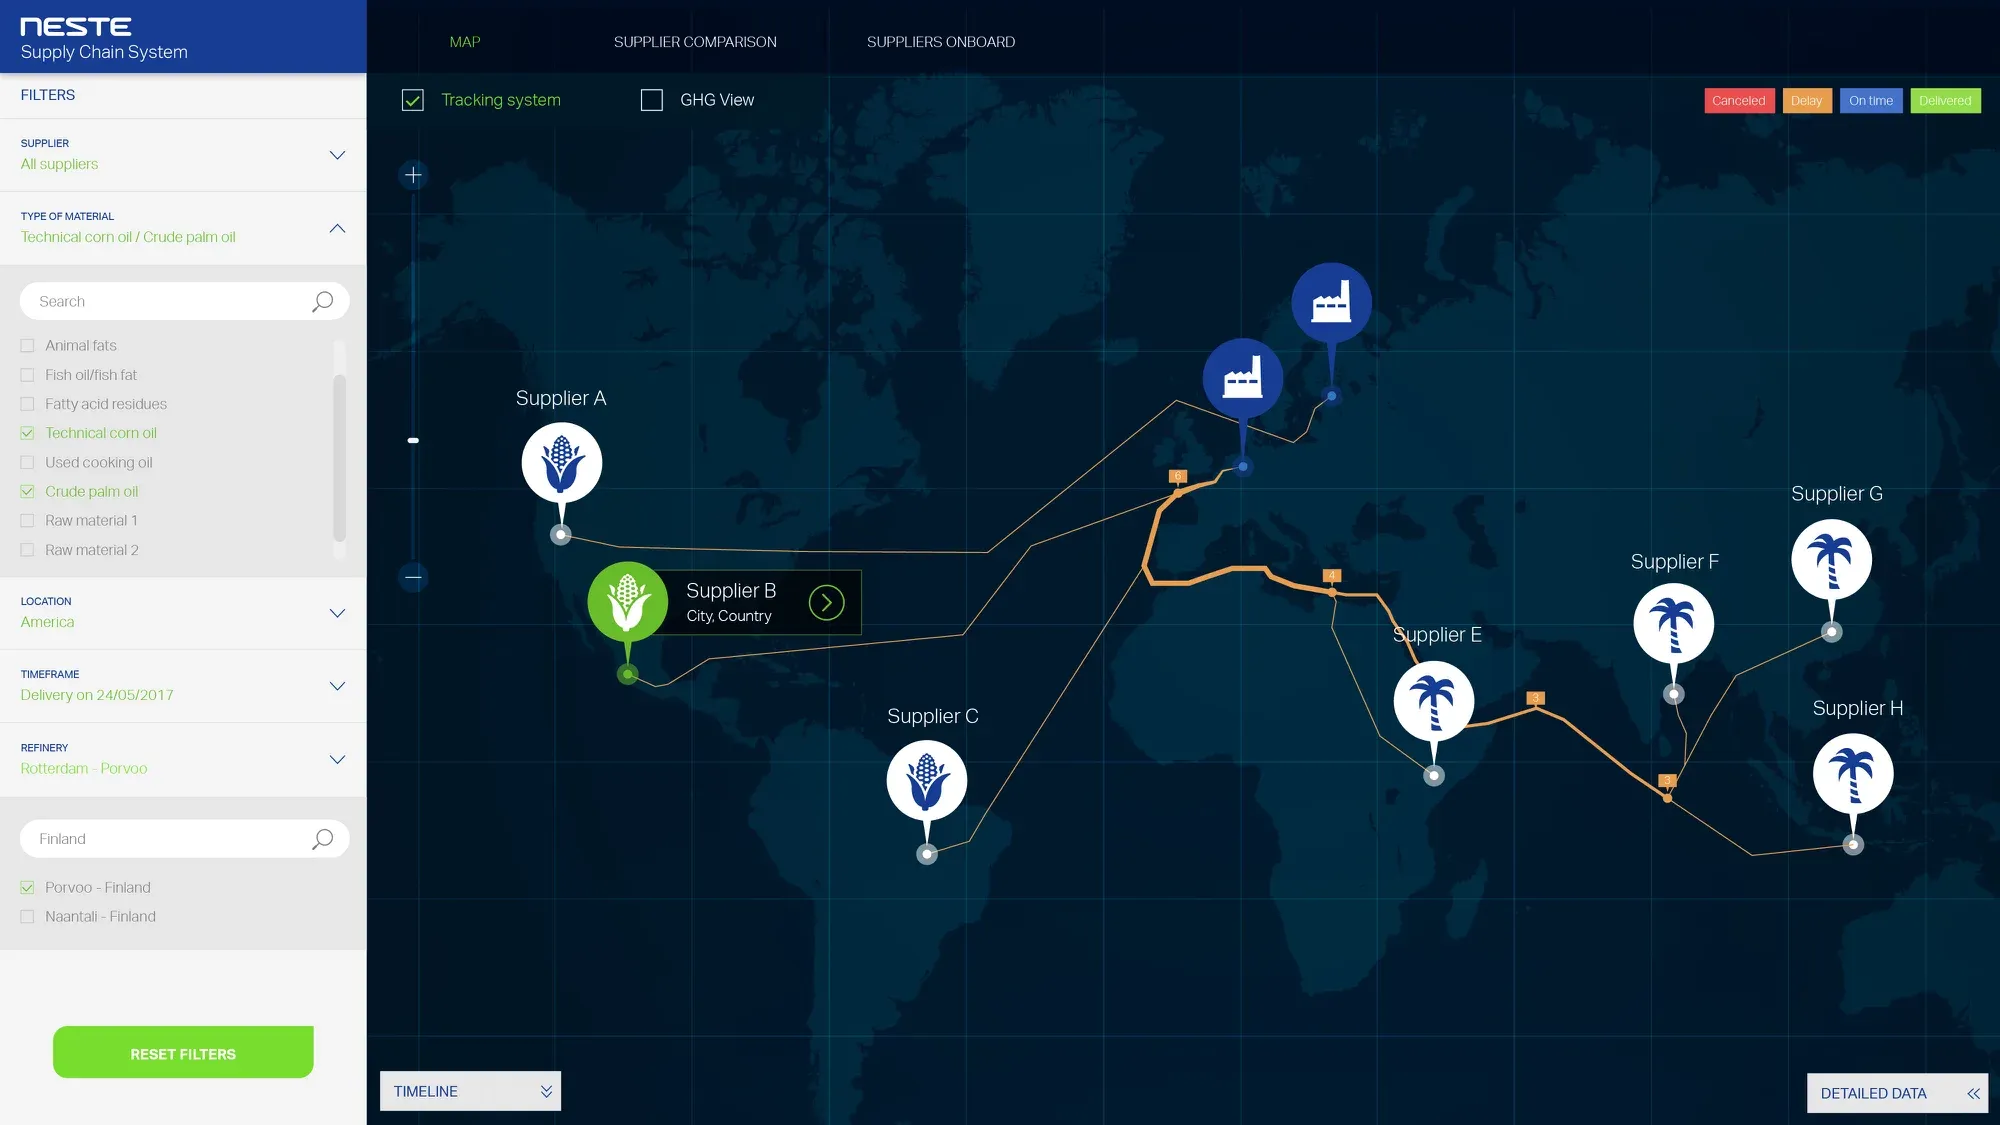Enable the GHG View checkbox
The width and height of the screenshot is (2000, 1125).
click(x=652, y=100)
